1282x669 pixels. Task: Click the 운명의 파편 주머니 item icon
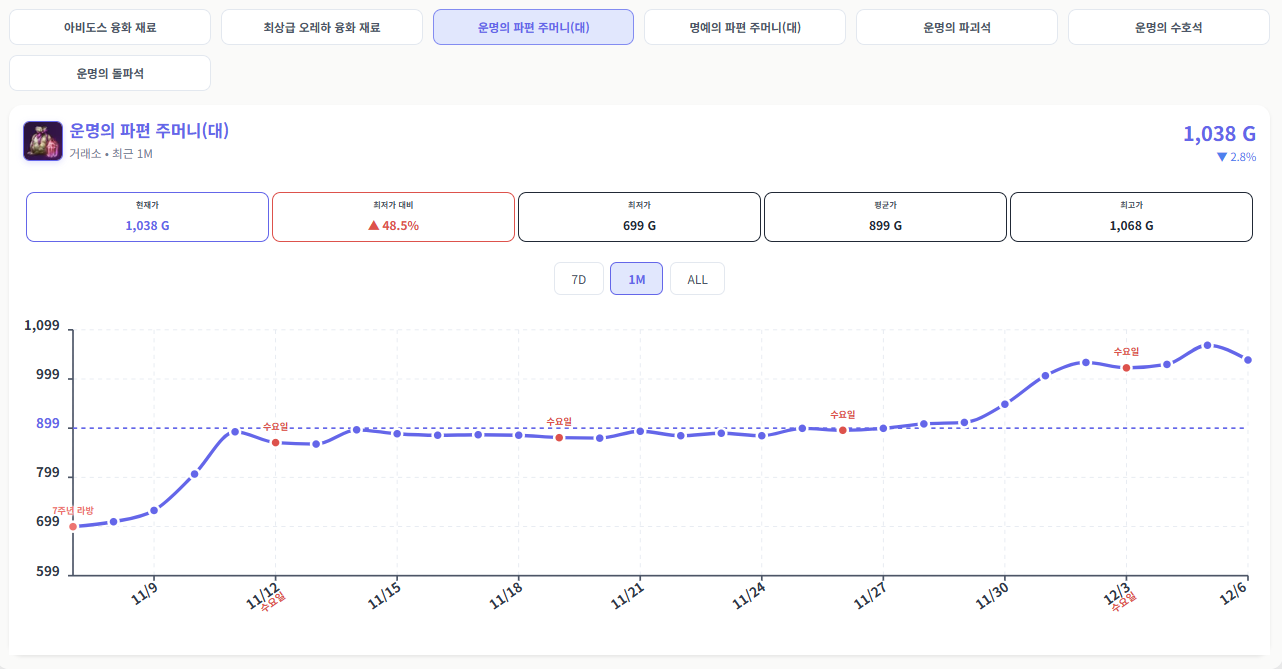pyautogui.click(x=43, y=141)
